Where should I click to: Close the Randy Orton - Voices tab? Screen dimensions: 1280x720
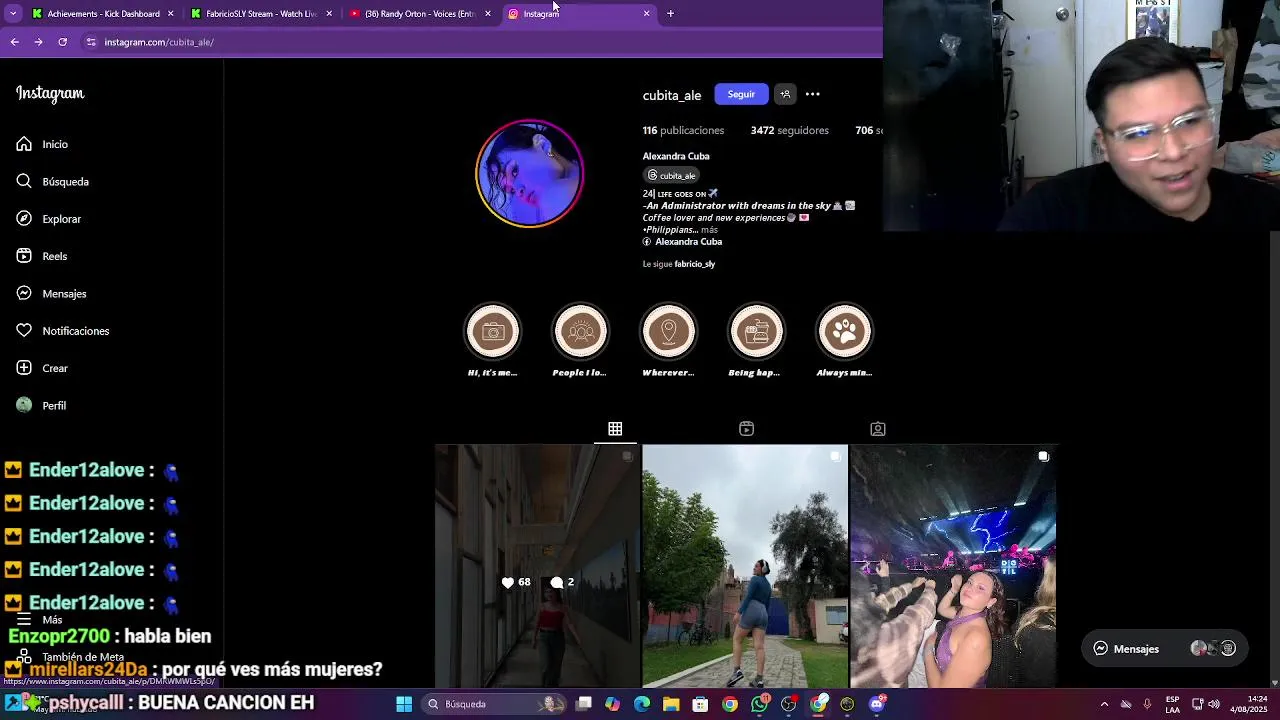click(488, 14)
